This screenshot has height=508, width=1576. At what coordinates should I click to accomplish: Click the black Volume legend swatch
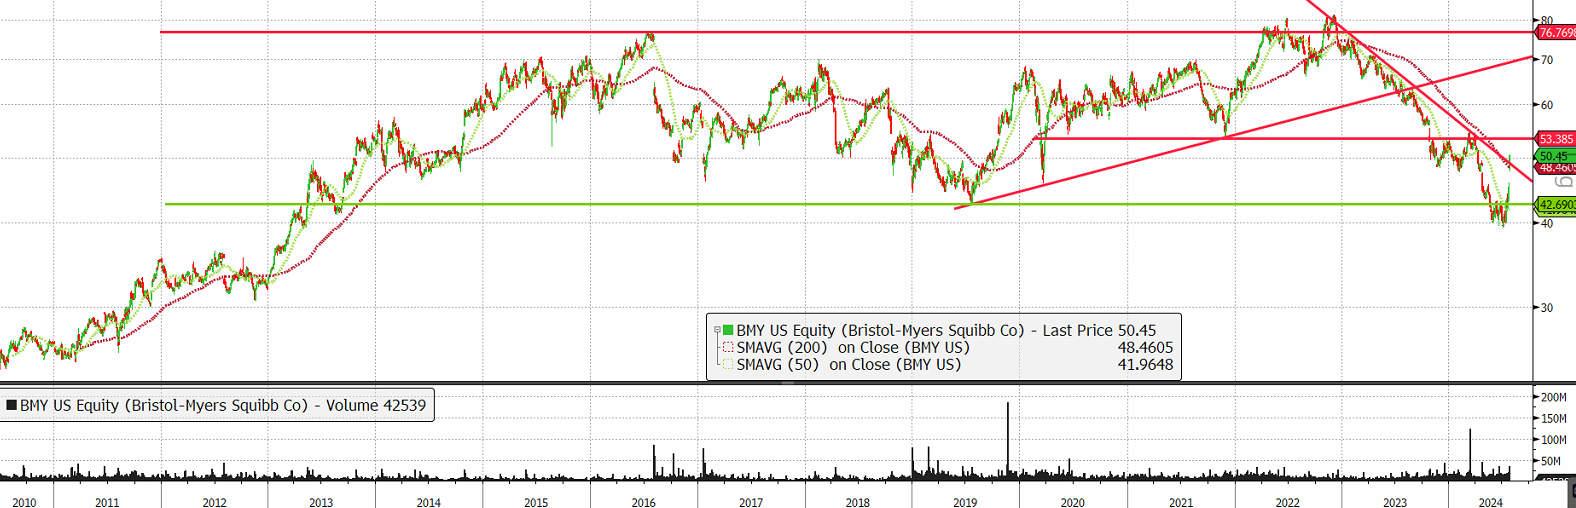[x=11, y=405]
